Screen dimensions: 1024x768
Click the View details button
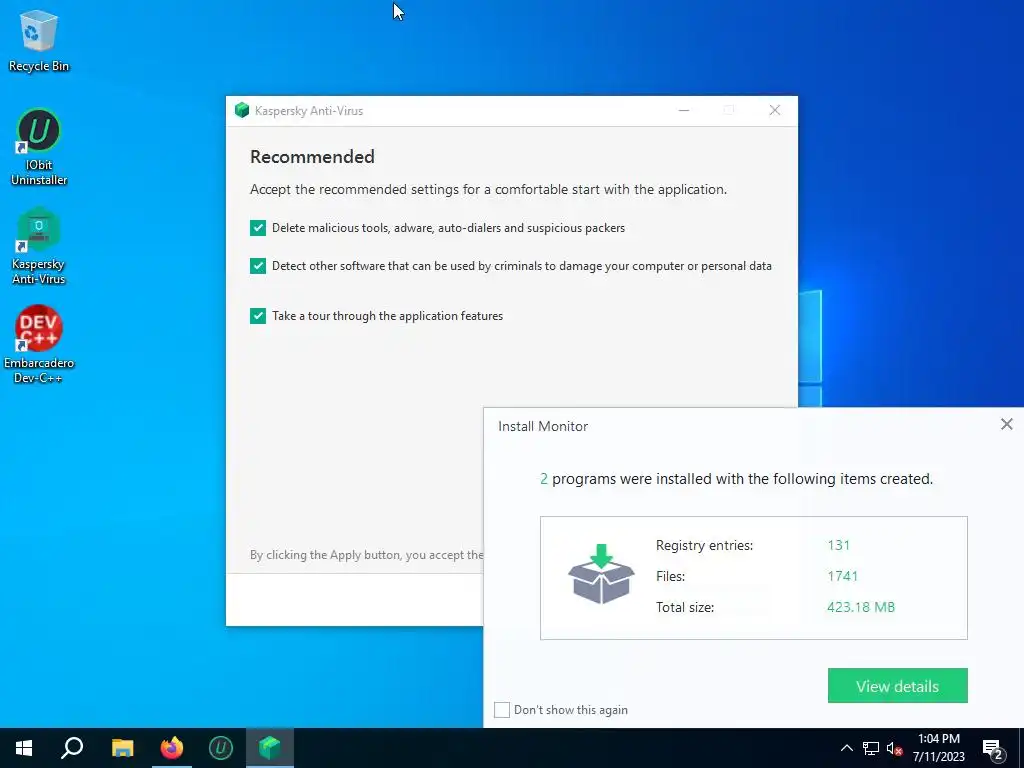tap(897, 686)
